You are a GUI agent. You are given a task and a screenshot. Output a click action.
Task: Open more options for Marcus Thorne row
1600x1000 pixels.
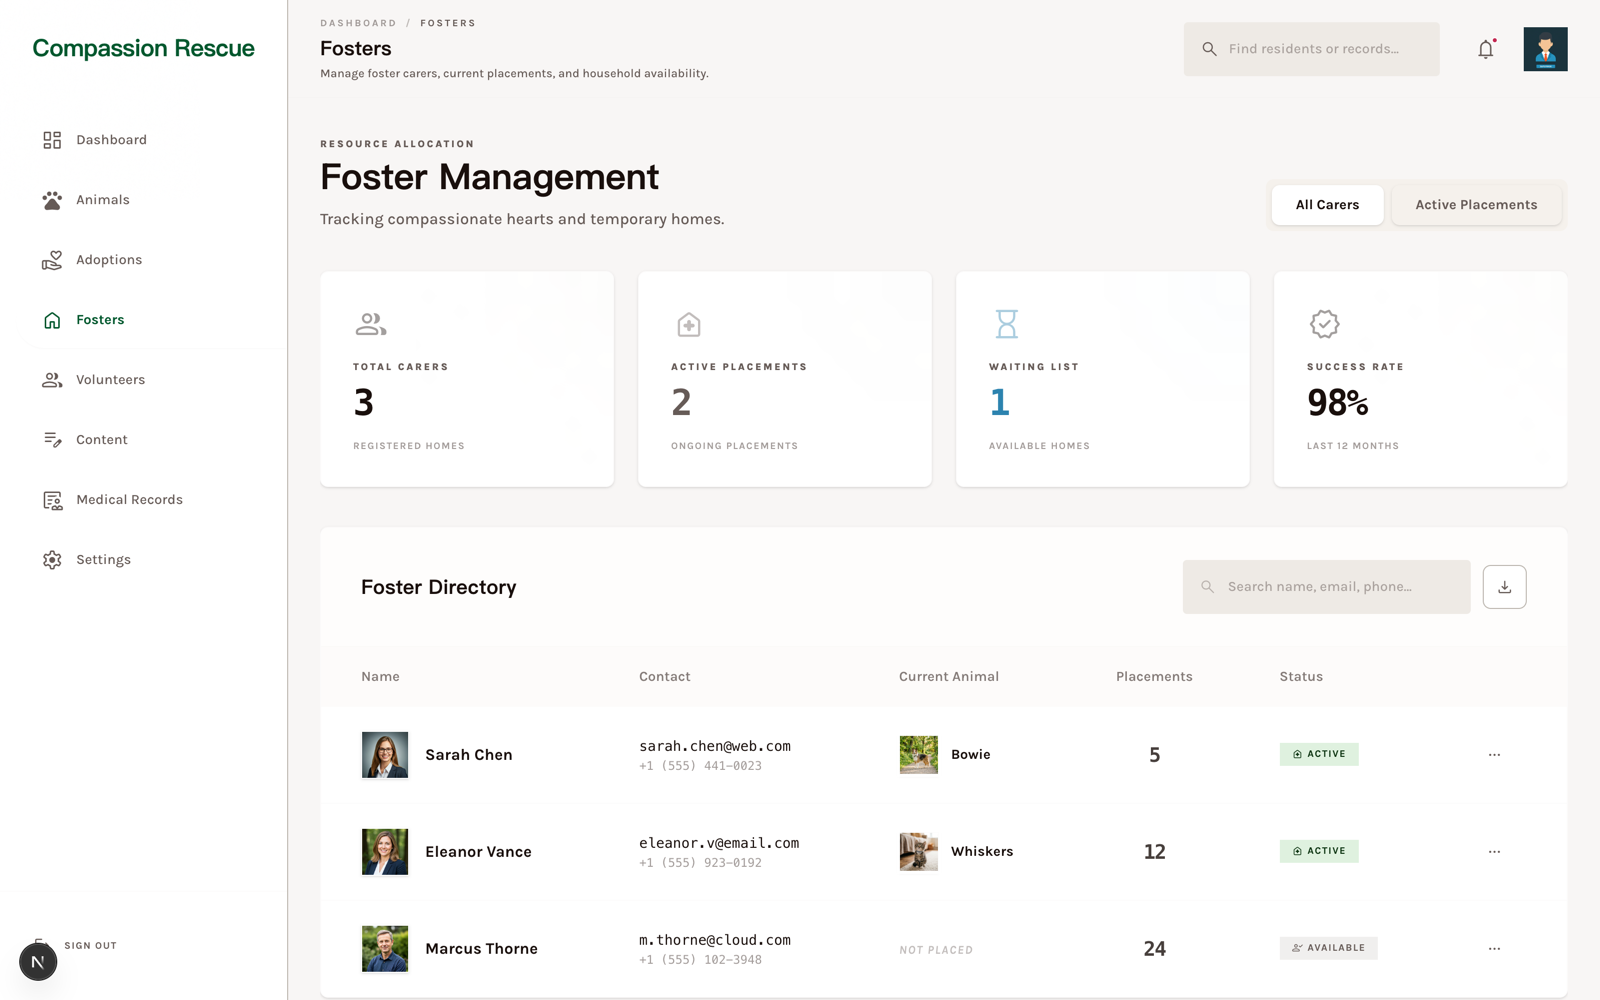point(1494,949)
